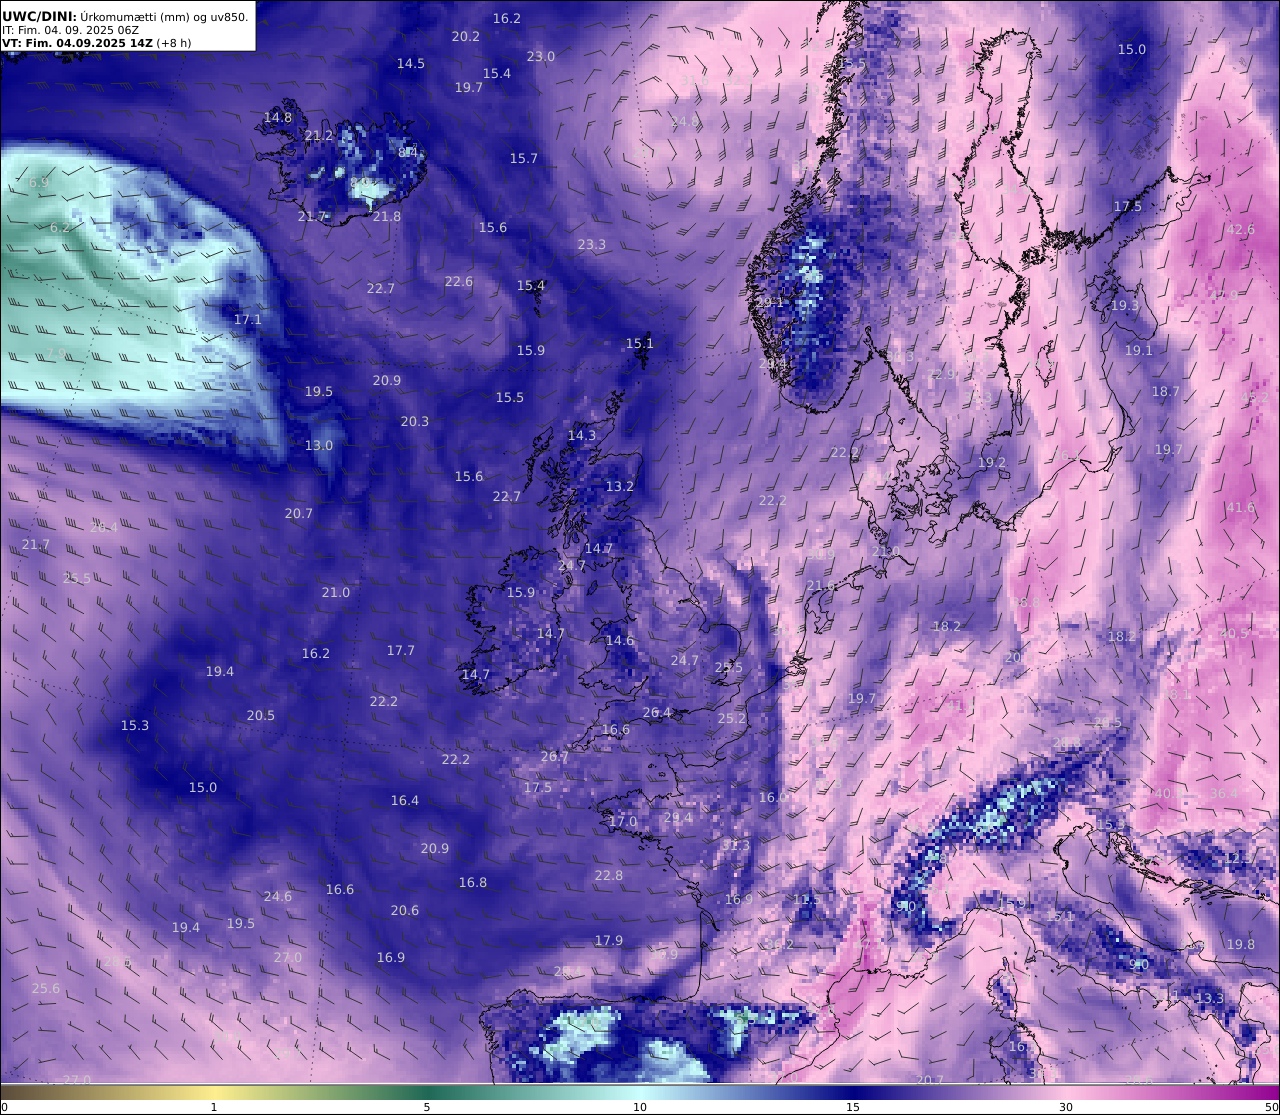The height and width of the screenshot is (1115, 1280).
Task: Click the 50 tick at scale end
Action: (x=1271, y=1107)
